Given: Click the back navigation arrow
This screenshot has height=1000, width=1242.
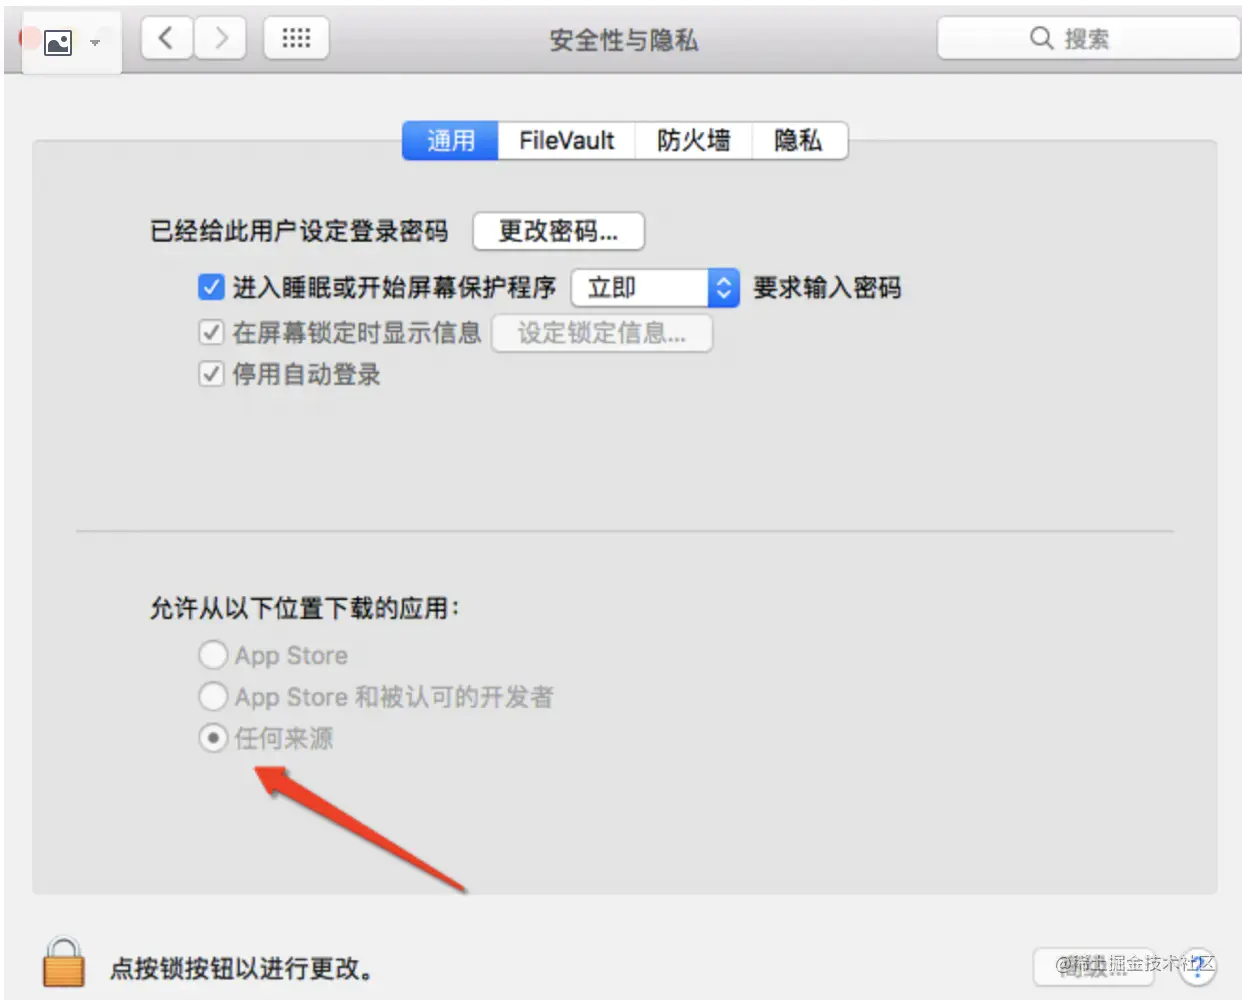Looking at the screenshot, I should point(167,39).
